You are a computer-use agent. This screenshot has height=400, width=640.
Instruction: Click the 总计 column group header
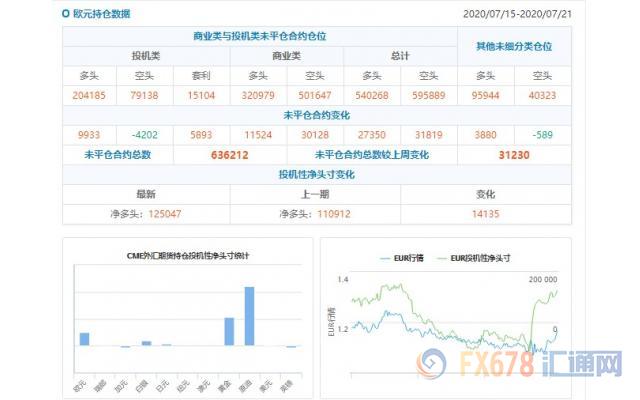tap(400, 56)
